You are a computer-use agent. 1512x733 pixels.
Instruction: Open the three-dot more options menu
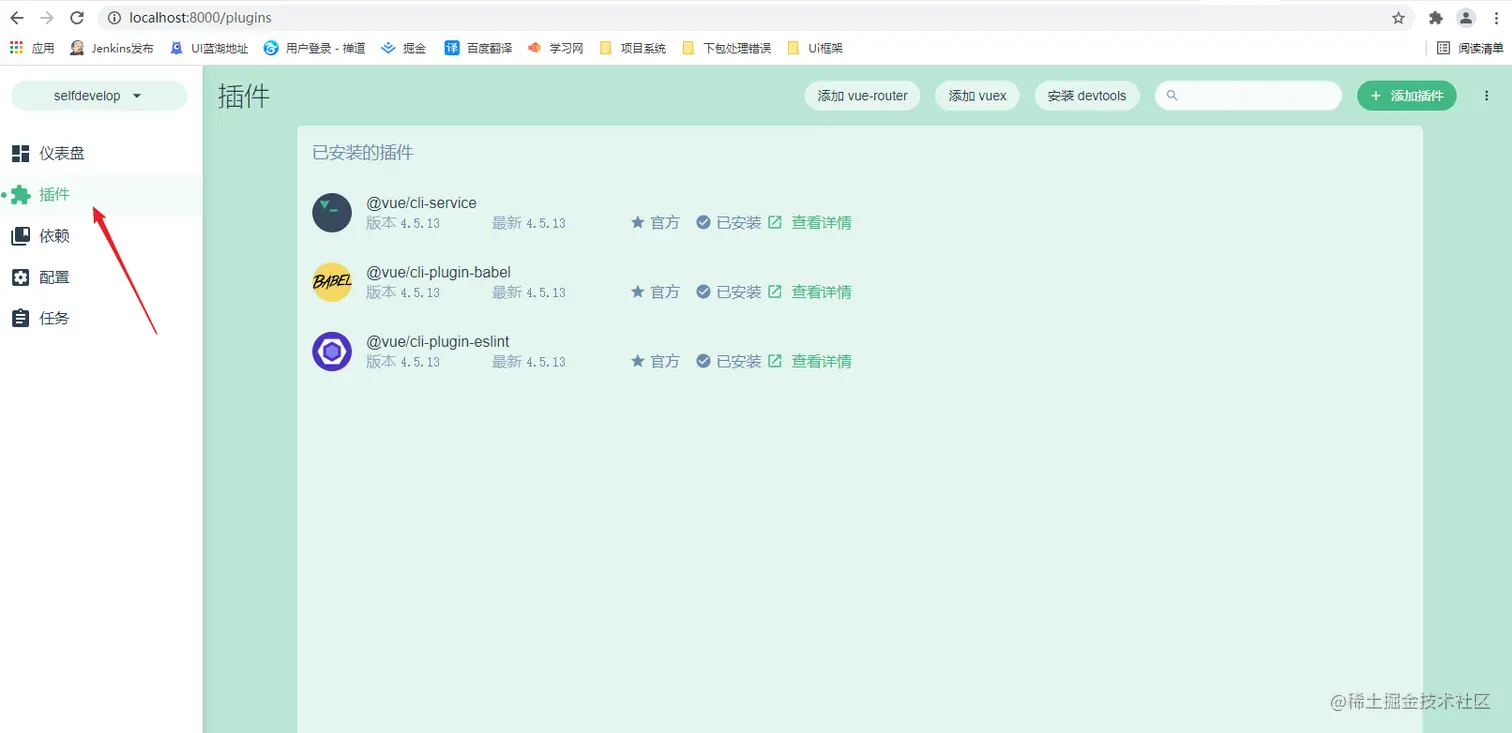pos(1486,96)
